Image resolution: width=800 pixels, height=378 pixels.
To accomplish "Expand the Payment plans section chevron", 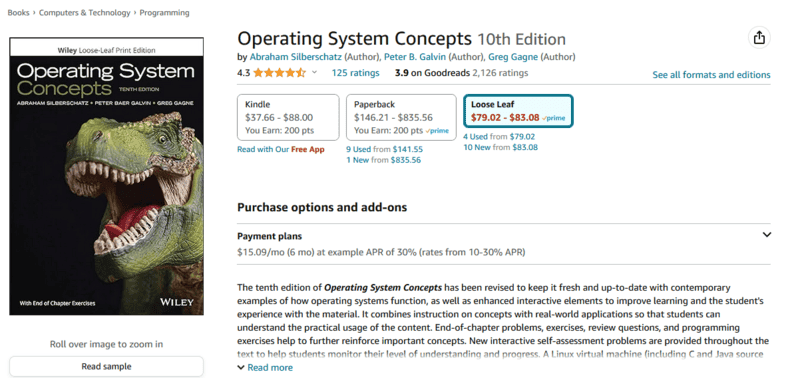I will pos(766,235).
